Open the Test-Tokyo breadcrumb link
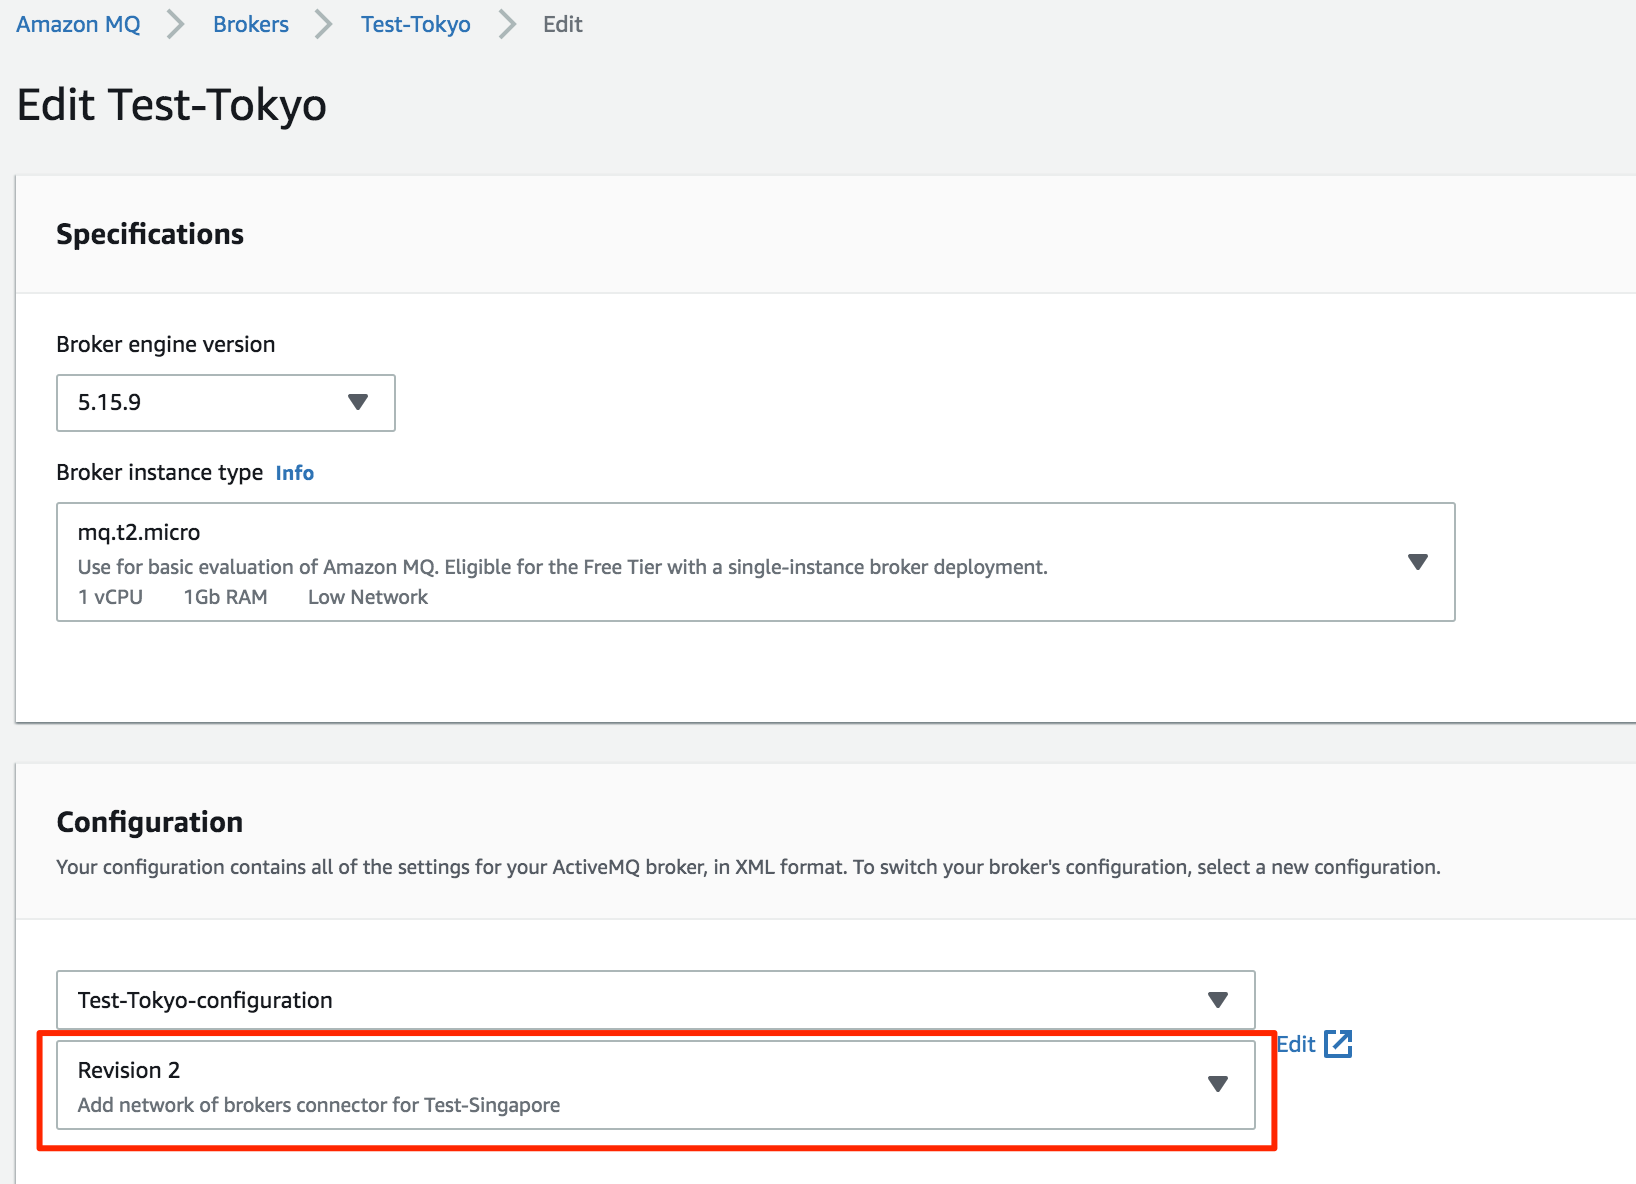This screenshot has width=1636, height=1184. click(x=415, y=24)
